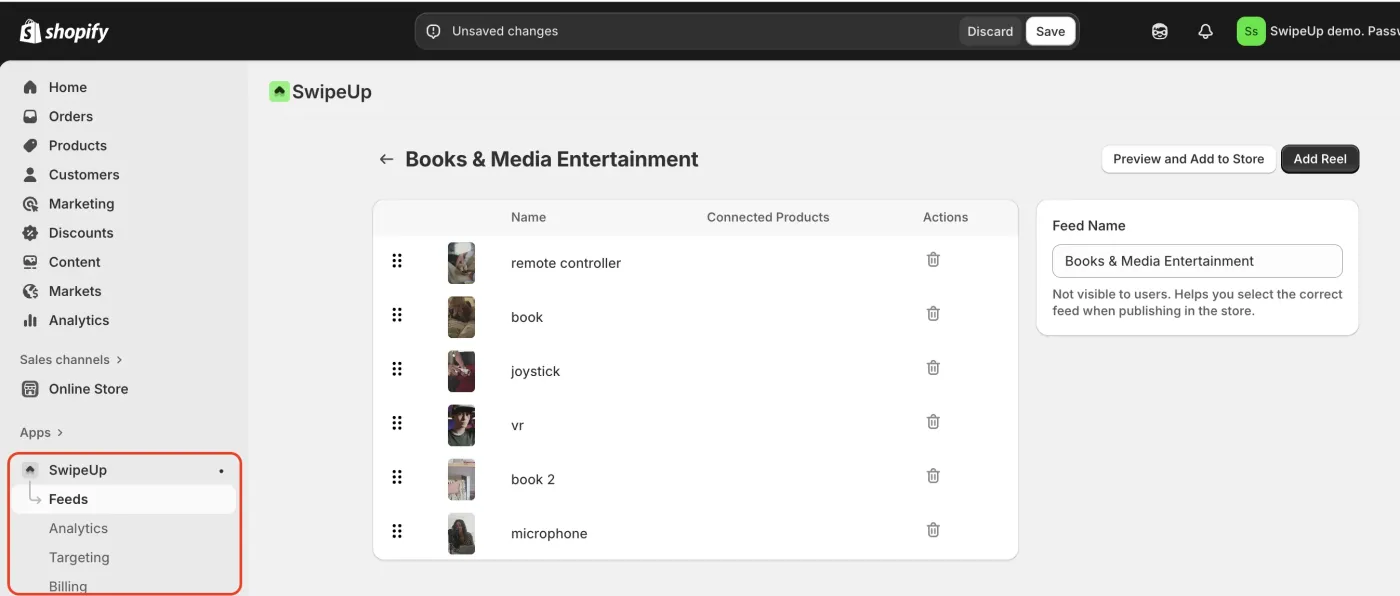This screenshot has height=596, width=1400.
Task: Delete the remote controller reel
Action: (933, 260)
